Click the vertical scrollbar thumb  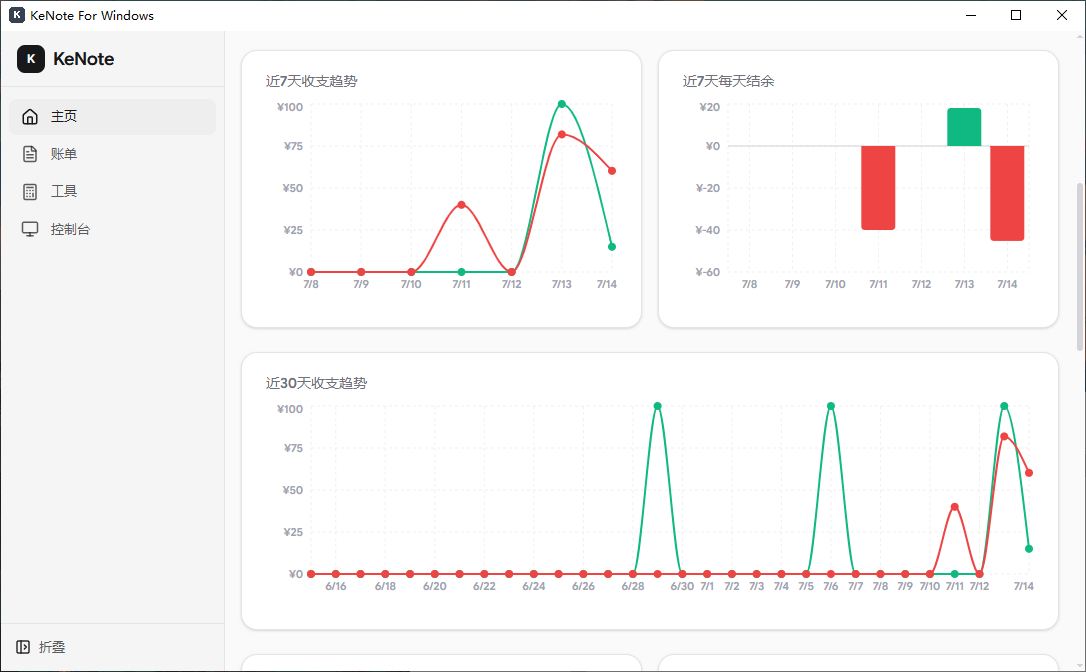1080,267
